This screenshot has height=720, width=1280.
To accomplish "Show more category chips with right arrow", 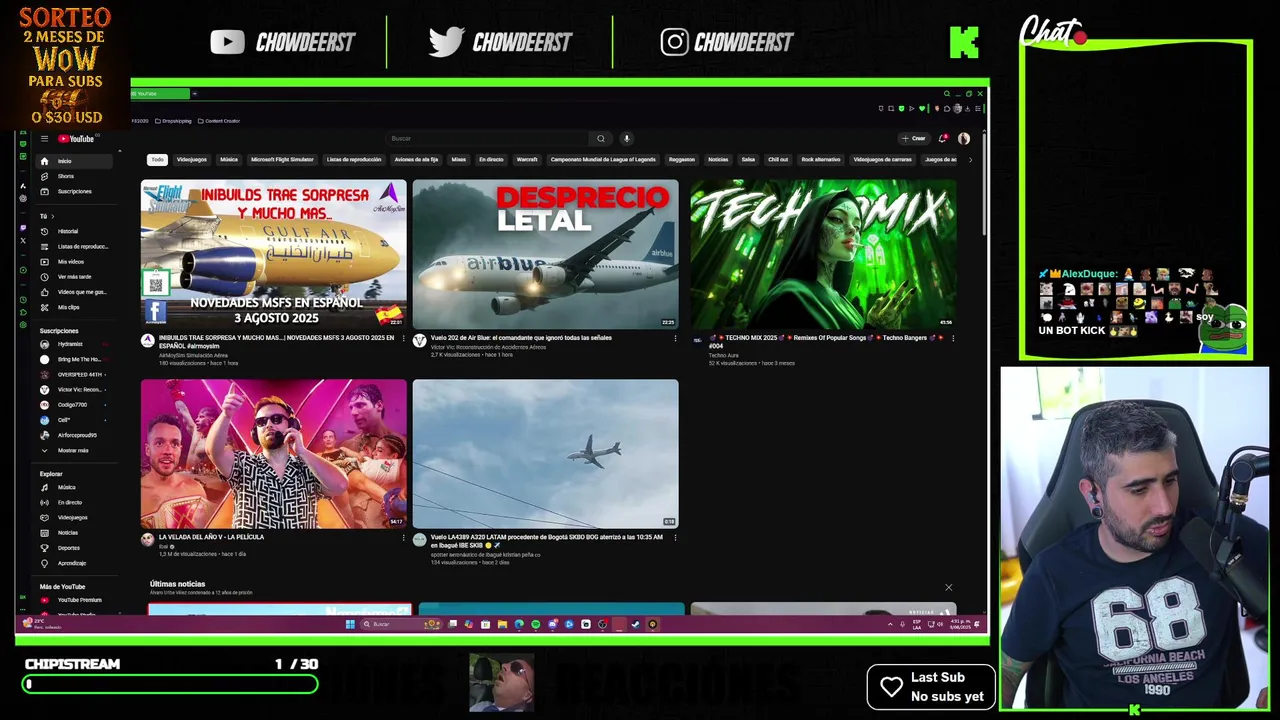I will [969, 160].
